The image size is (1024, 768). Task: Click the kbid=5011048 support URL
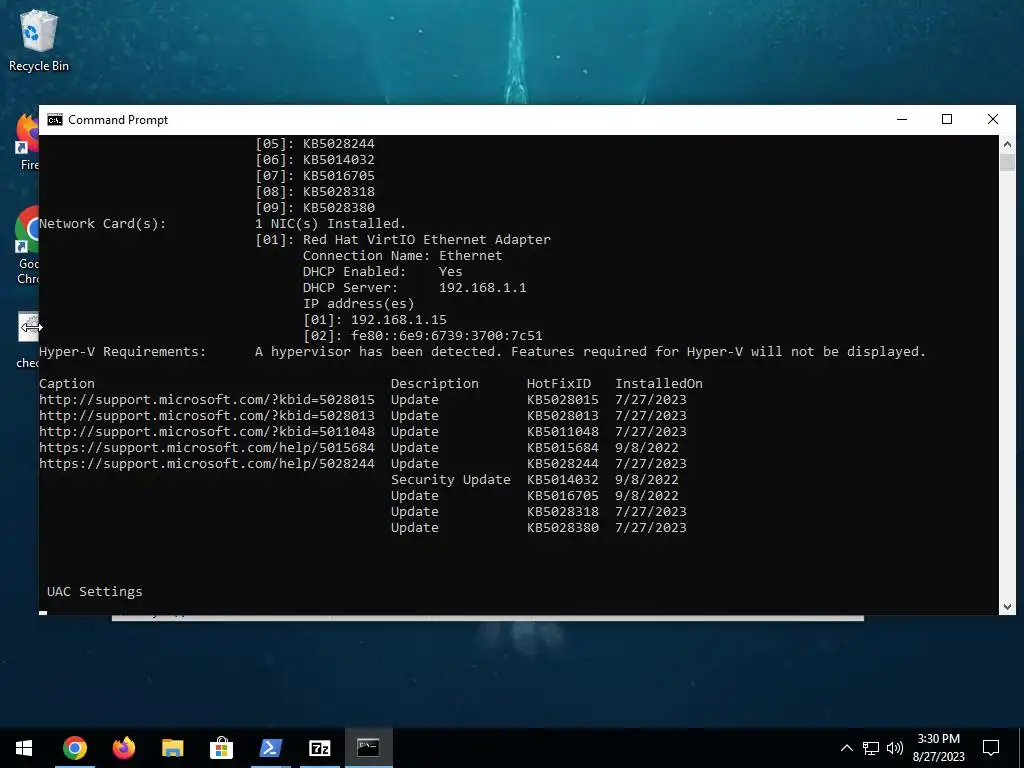207,432
